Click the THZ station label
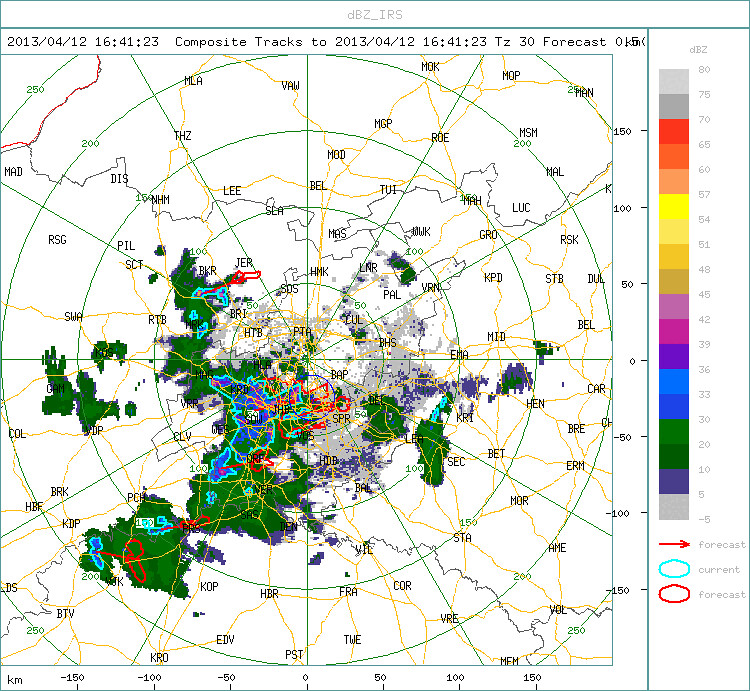750x691 pixels. pos(183,136)
